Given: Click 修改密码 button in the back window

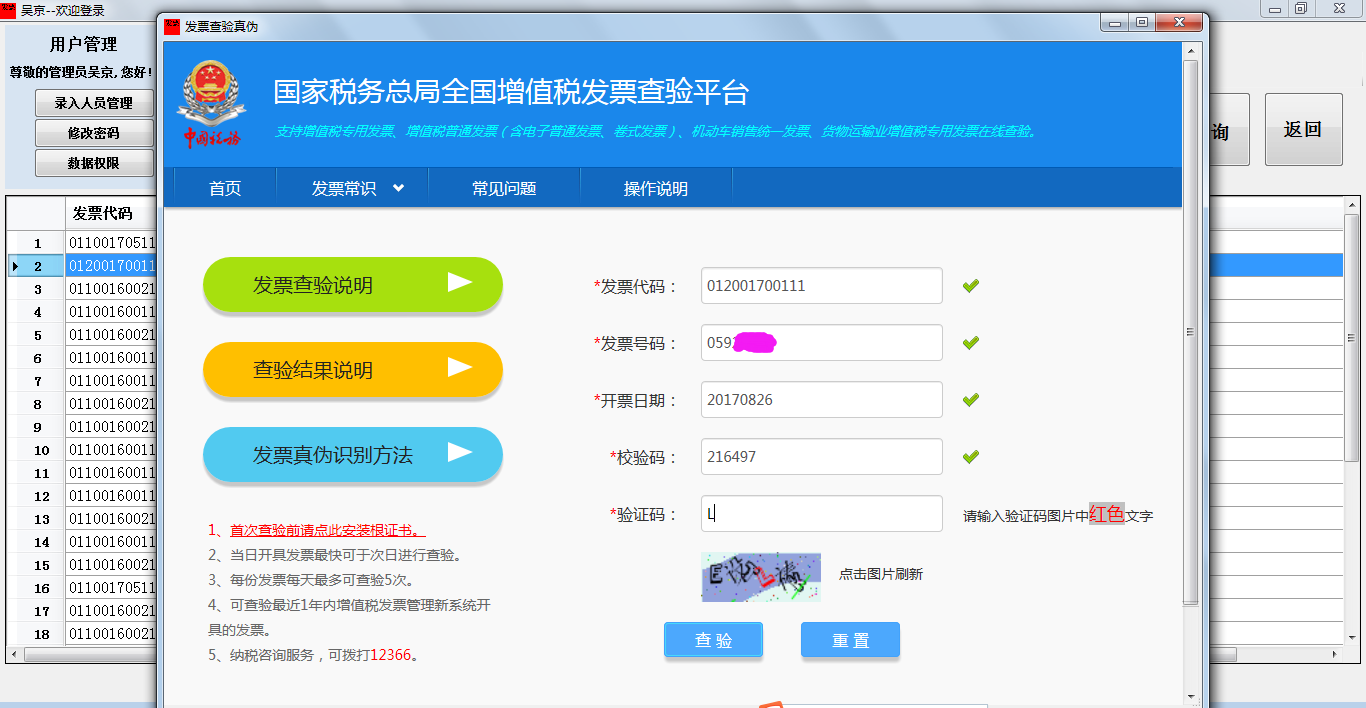Looking at the screenshot, I should (x=94, y=133).
